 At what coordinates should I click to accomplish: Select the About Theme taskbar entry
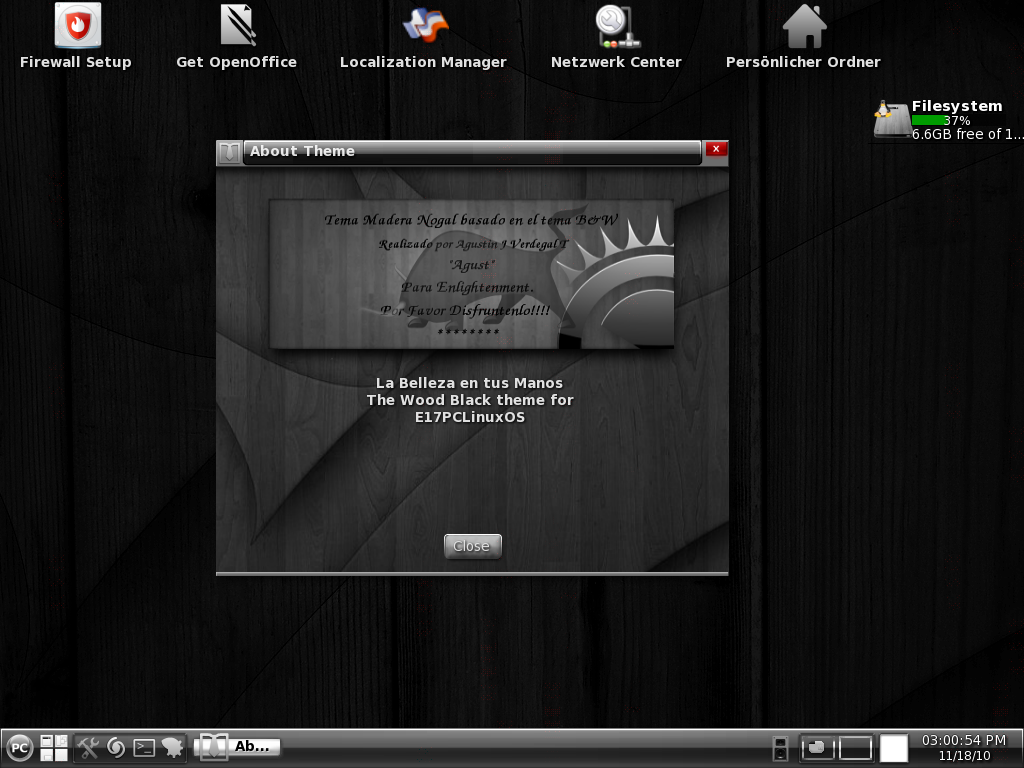(238, 746)
